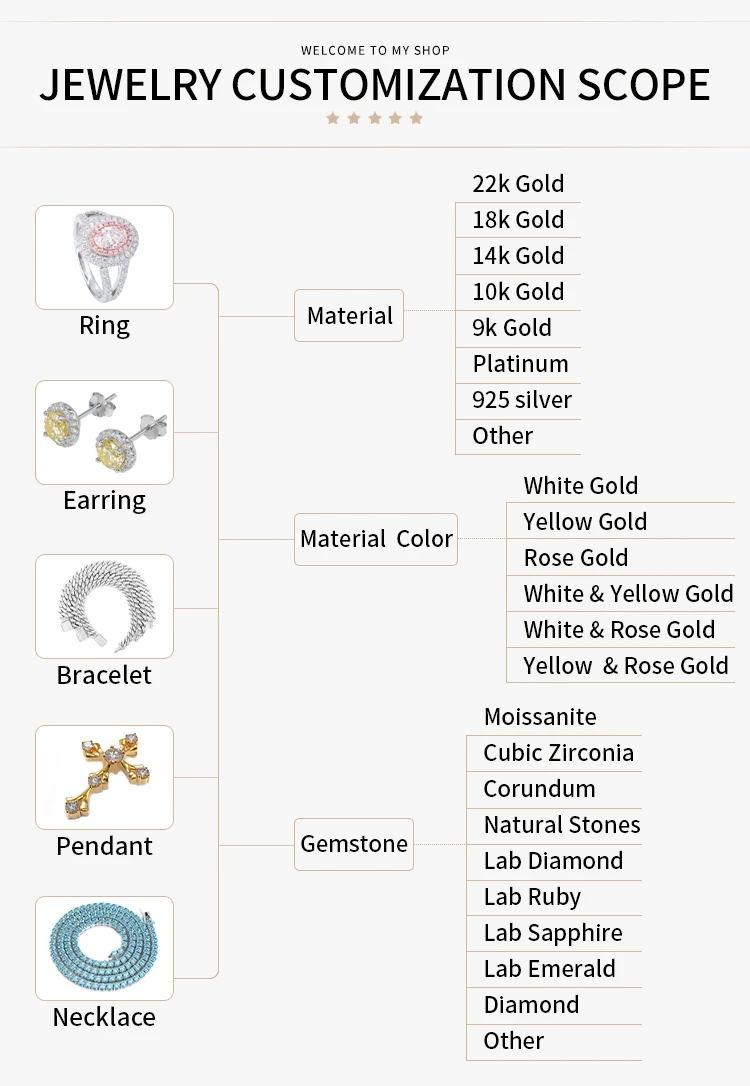Click the Material Color box
Screen dimensions: 750x1086
pyautogui.click(x=376, y=539)
